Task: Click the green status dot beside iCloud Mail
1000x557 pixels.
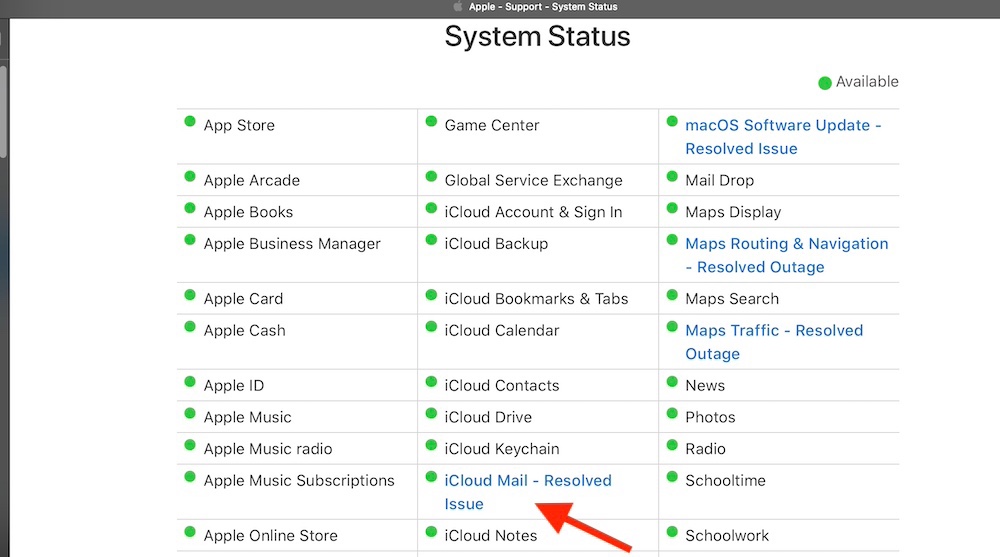Action: click(431, 477)
